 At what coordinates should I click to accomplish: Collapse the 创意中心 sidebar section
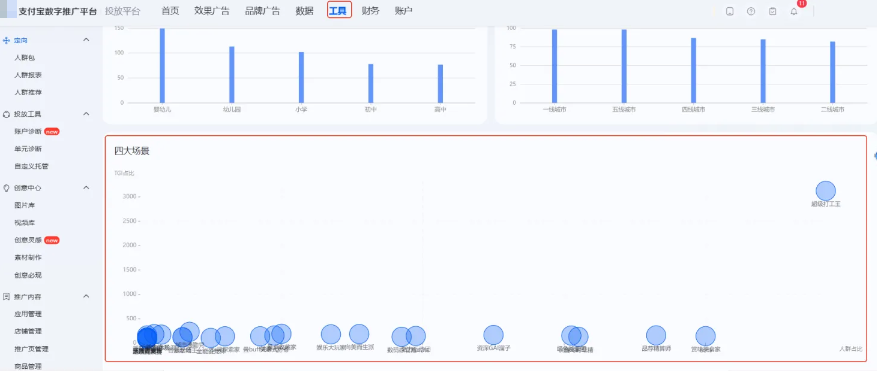pyautogui.click(x=86, y=188)
